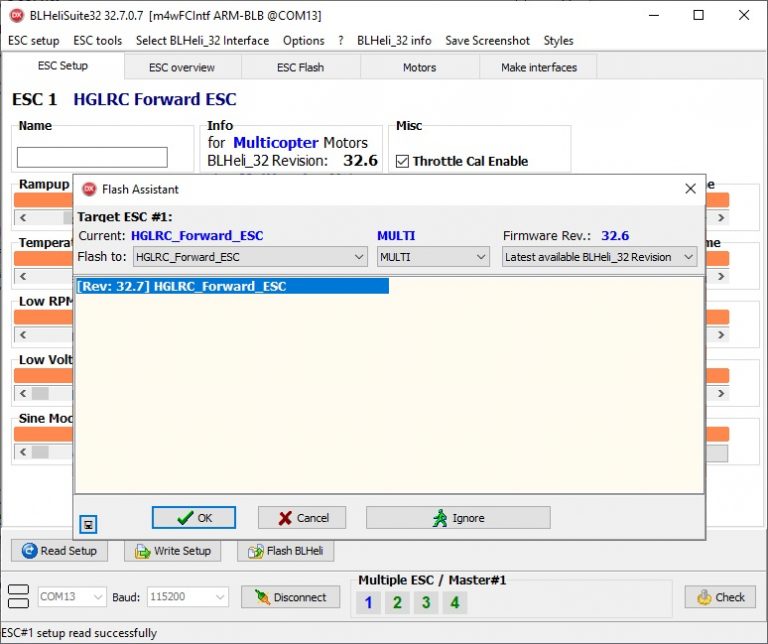
Task: Confirm flashing with the OK button
Action: (193, 518)
